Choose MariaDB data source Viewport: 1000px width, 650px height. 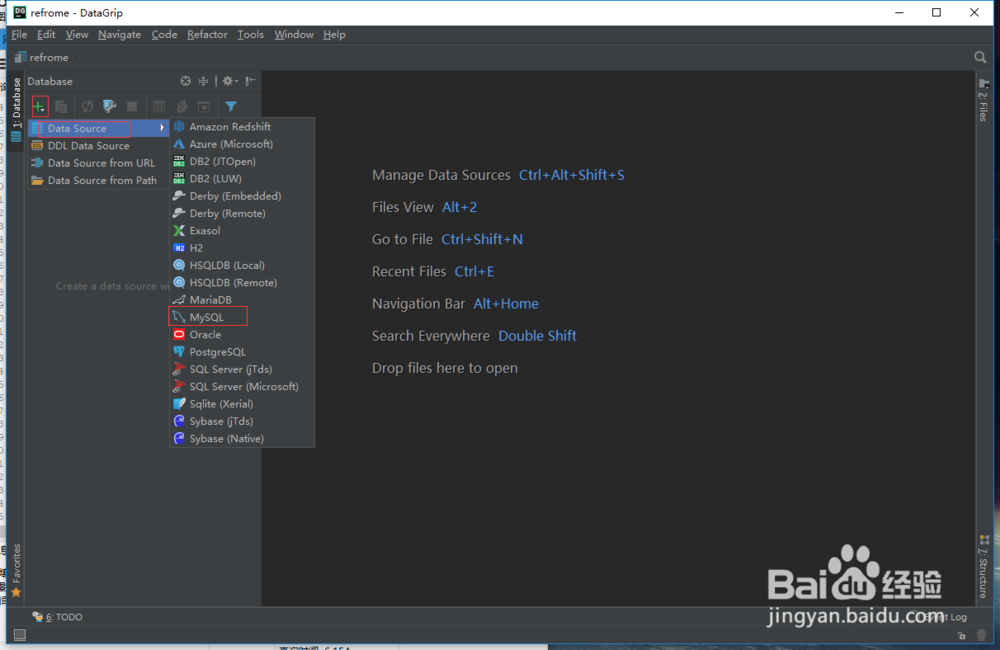click(x=242, y=299)
